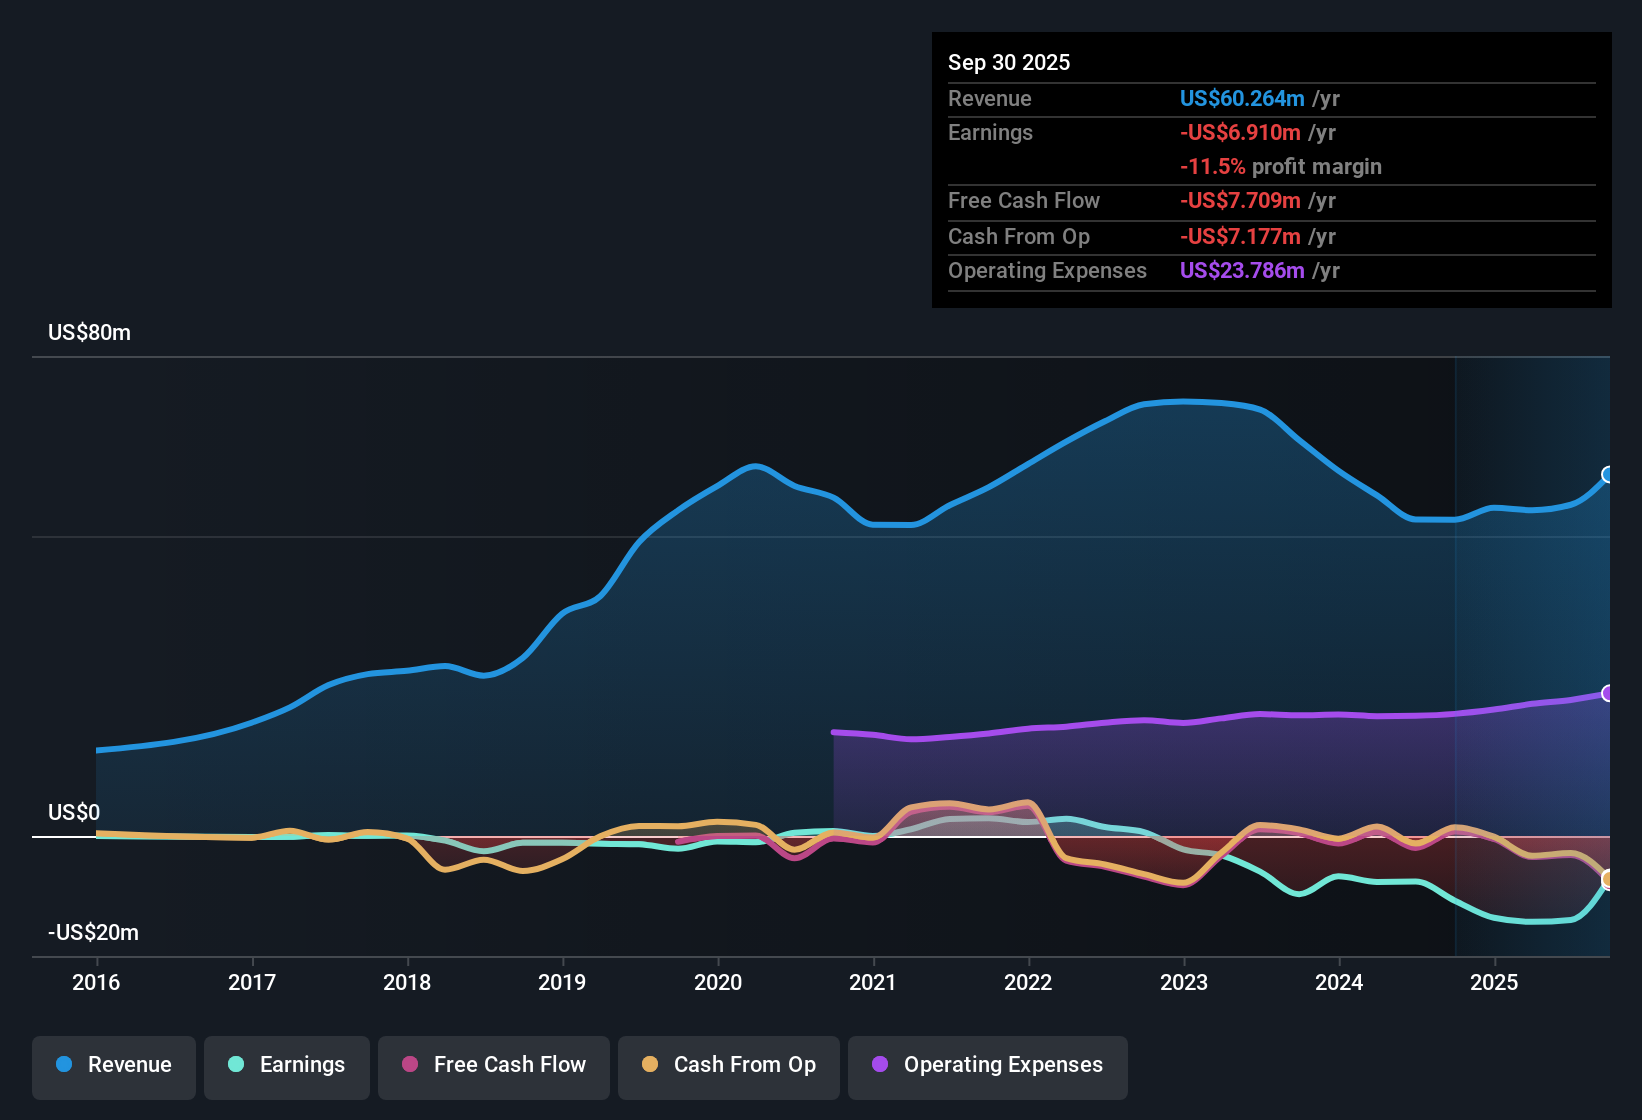Collapse the Cash From Op legend entry
This screenshot has height=1120, width=1642.
coord(728,1065)
